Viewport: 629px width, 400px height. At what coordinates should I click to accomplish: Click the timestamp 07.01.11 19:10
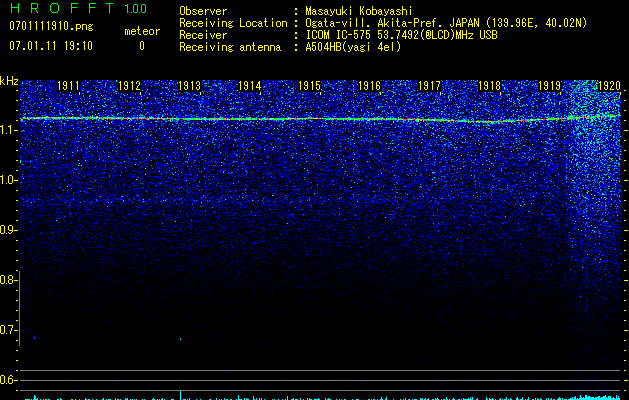pos(51,46)
